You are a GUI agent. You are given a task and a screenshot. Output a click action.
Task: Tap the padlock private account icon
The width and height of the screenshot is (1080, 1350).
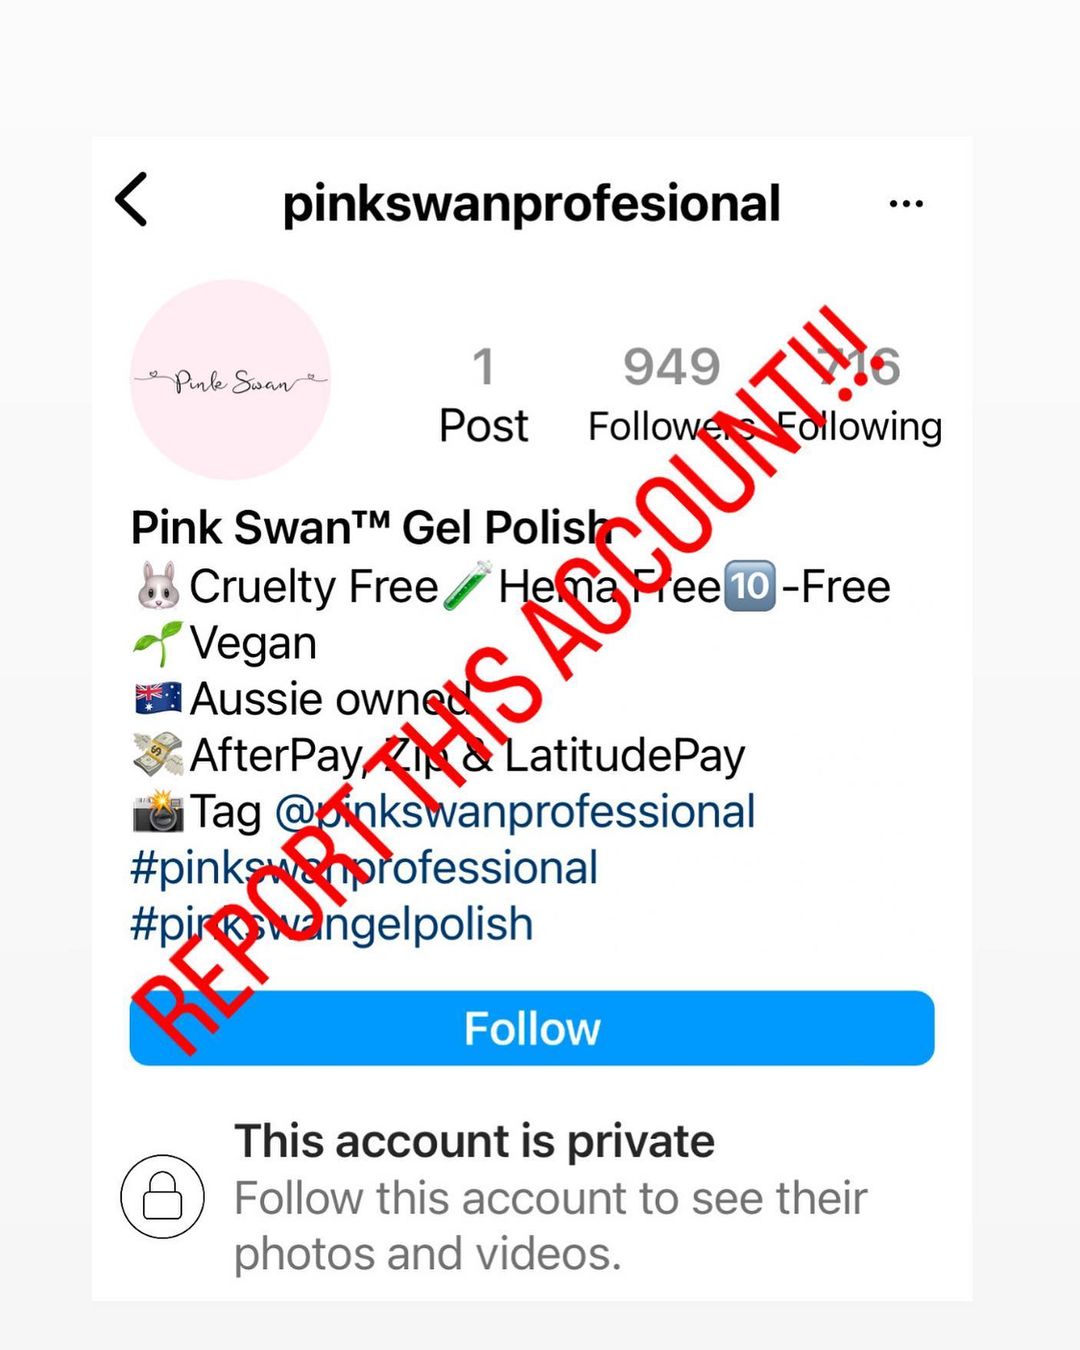point(162,1196)
